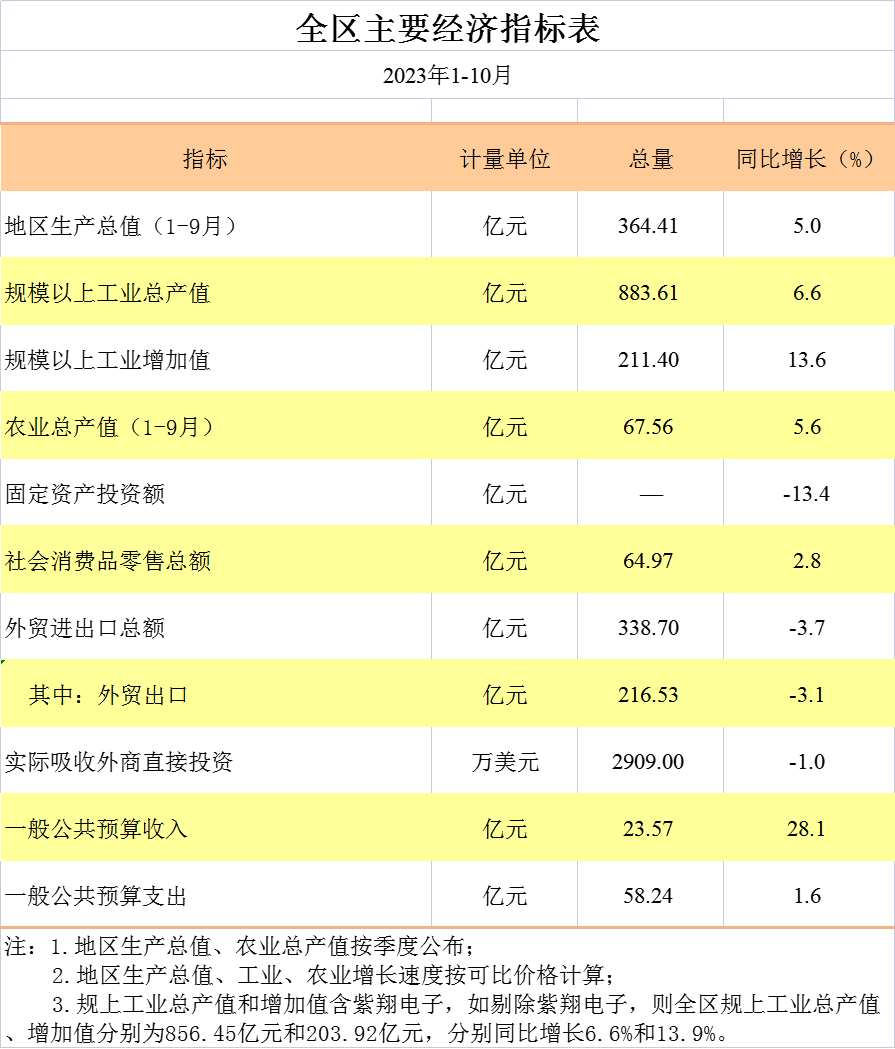Image resolution: width=895 pixels, height=1049 pixels.
Task: Select the growth value 5.6
Action: tap(807, 427)
